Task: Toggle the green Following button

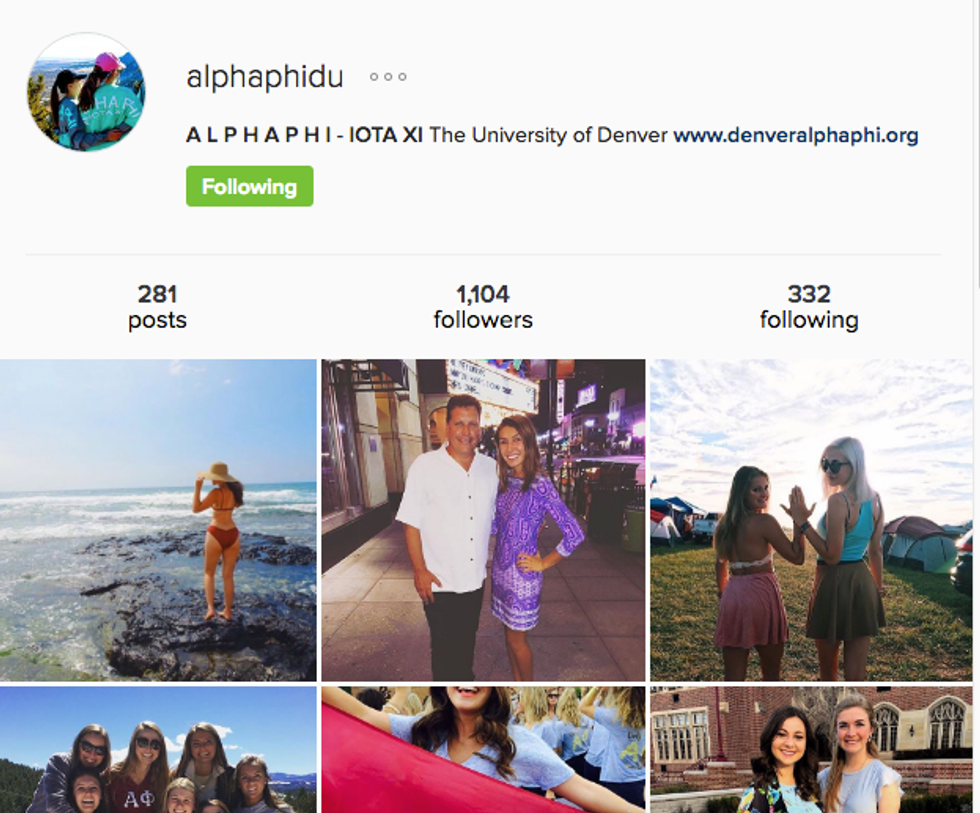Action: 249,186
